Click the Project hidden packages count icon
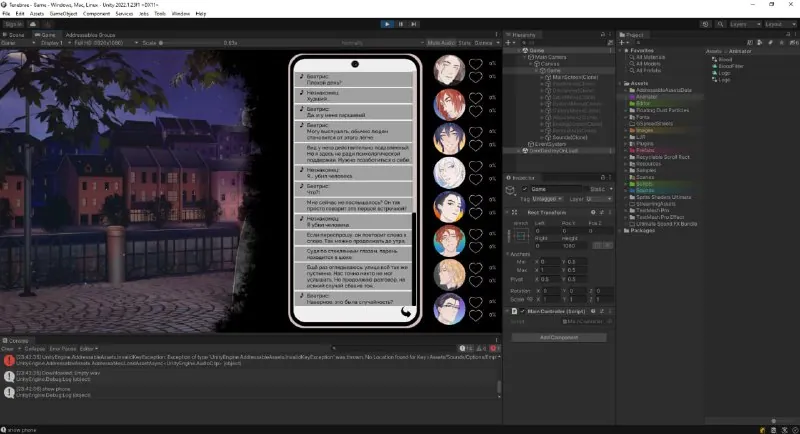This screenshot has height=434, width=800. click(x=793, y=43)
